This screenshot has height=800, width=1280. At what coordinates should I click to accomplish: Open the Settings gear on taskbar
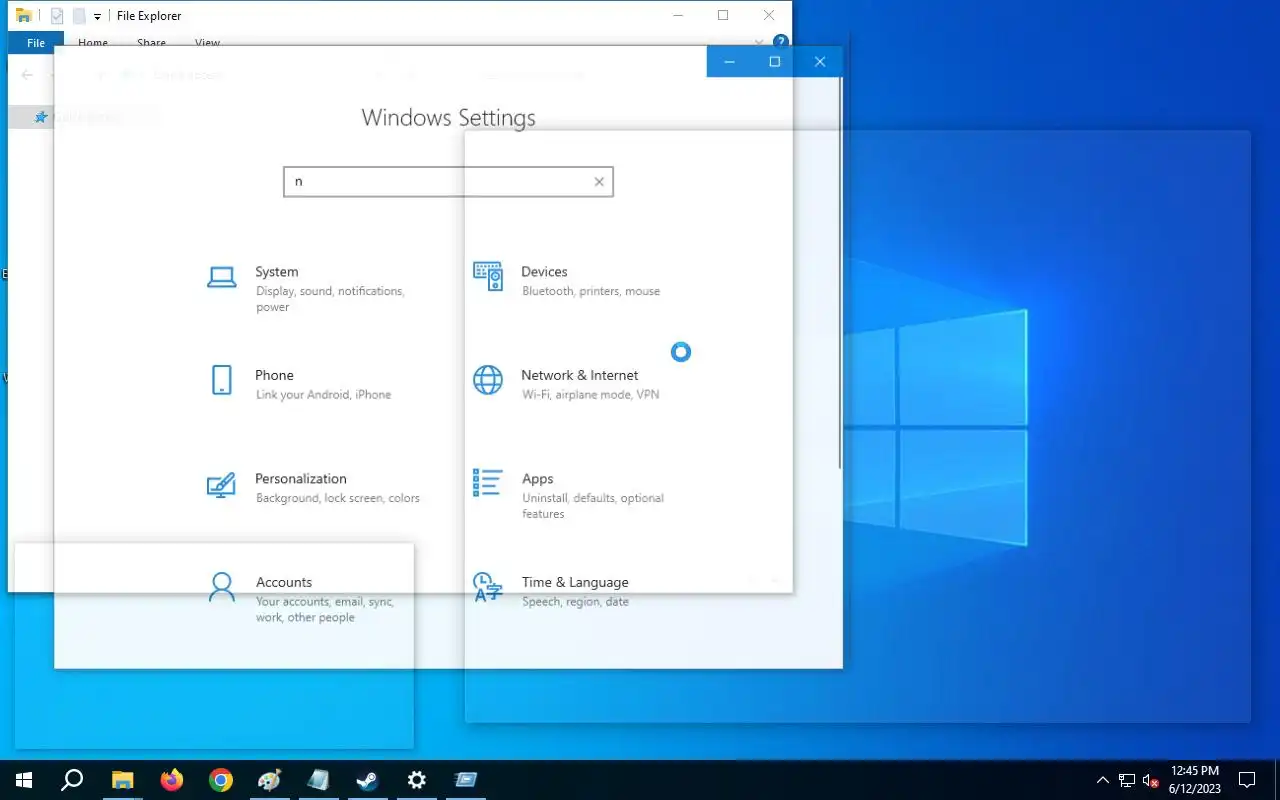click(x=417, y=780)
